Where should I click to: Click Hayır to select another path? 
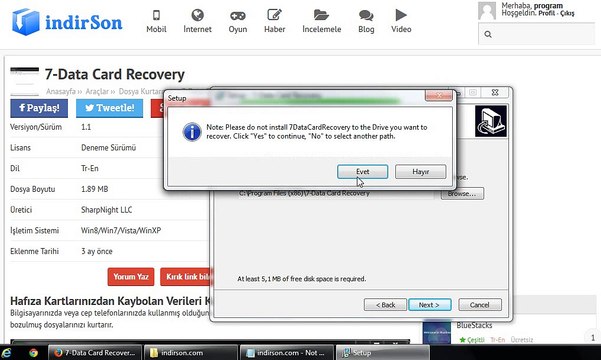[x=420, y=172]
